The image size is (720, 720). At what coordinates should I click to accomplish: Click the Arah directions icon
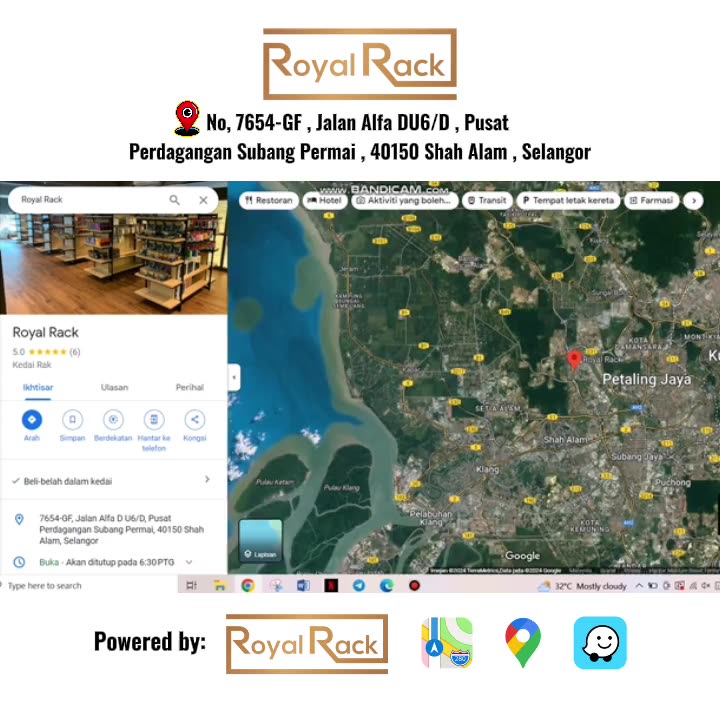coord(32,420)
